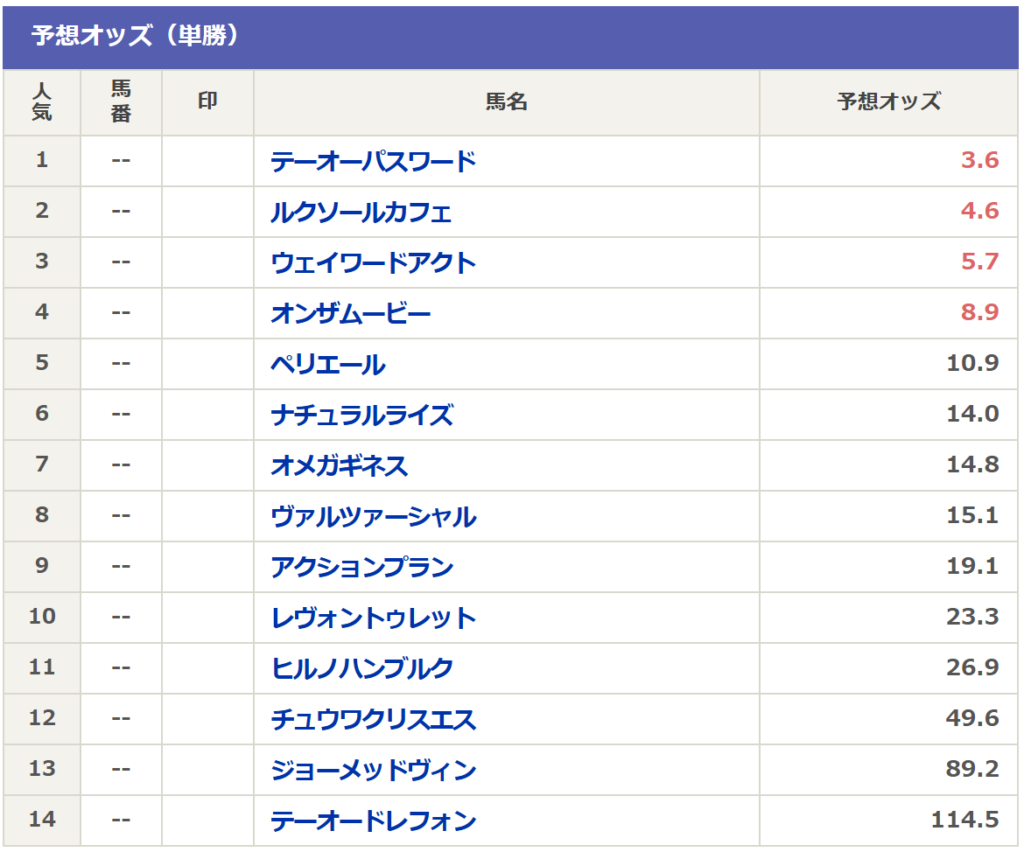1024x852 pixels.
Task: Open horse link テーオーパスワード
Action: tap(373, 161)
